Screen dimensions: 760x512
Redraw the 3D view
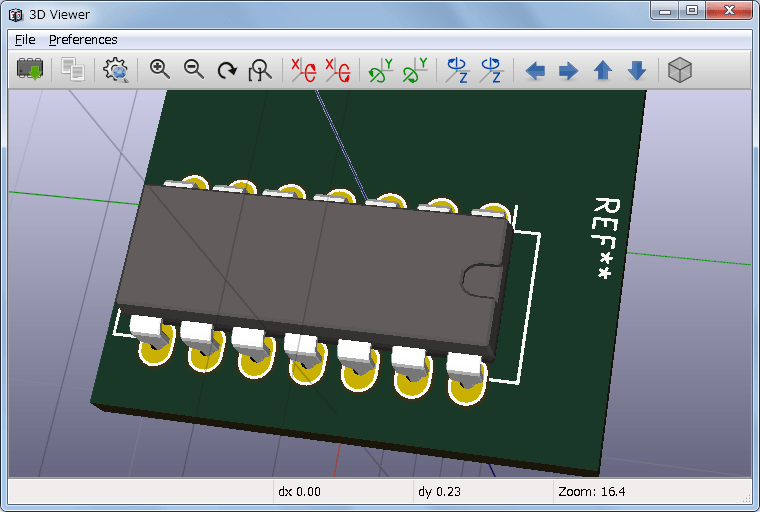pos(228,70)
